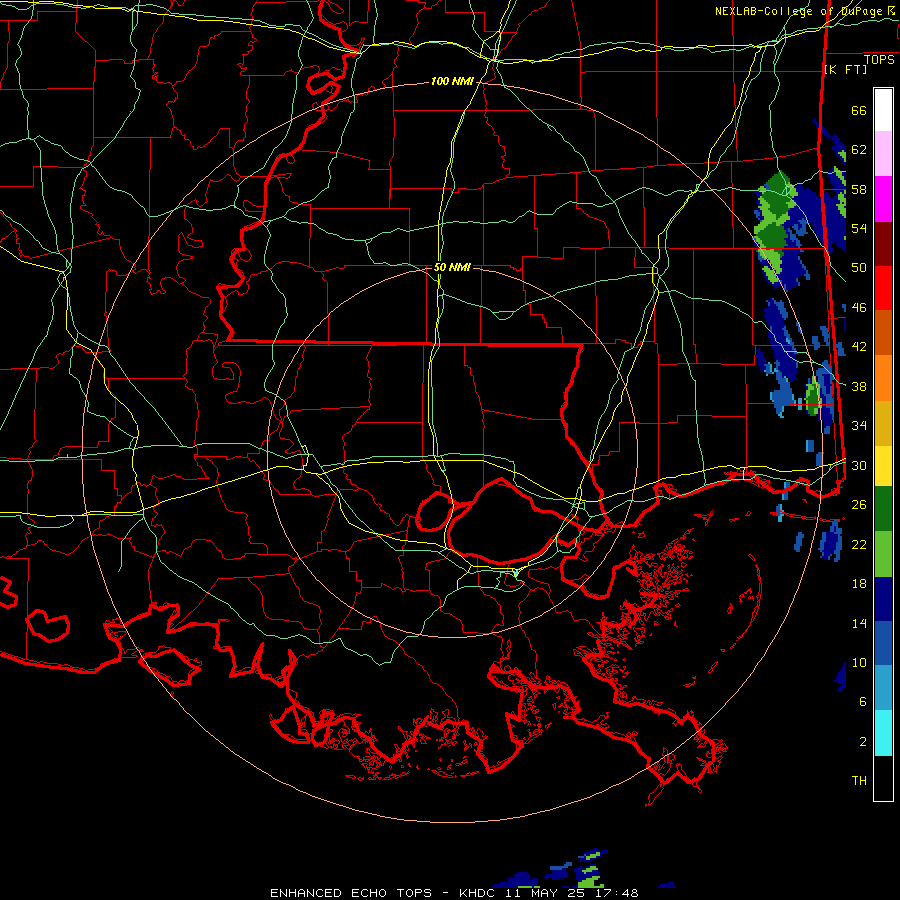Click the KHDC station identifier

coord(479,893)
